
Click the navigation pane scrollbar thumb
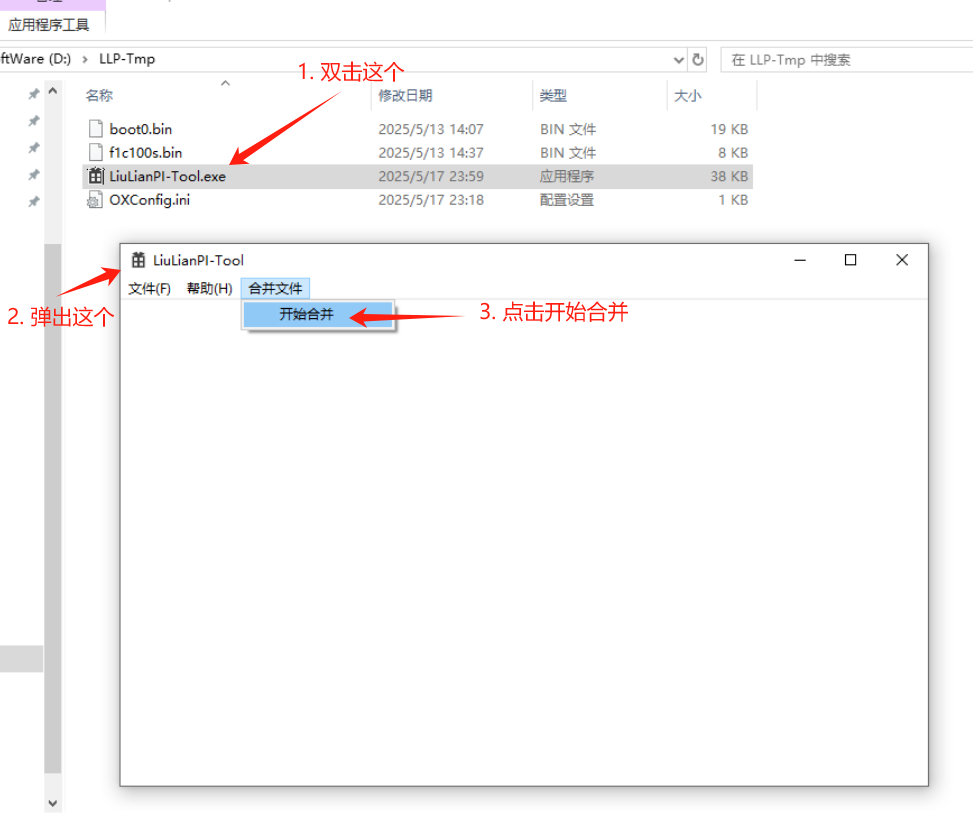(x=53, y=508)
